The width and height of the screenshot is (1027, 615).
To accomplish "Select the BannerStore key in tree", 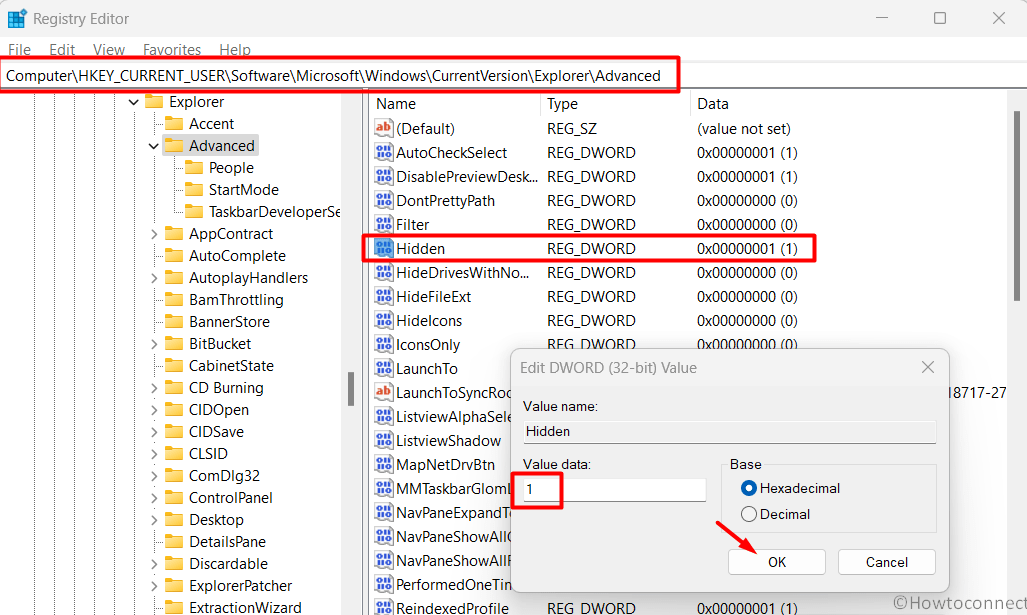I will 229,322.
